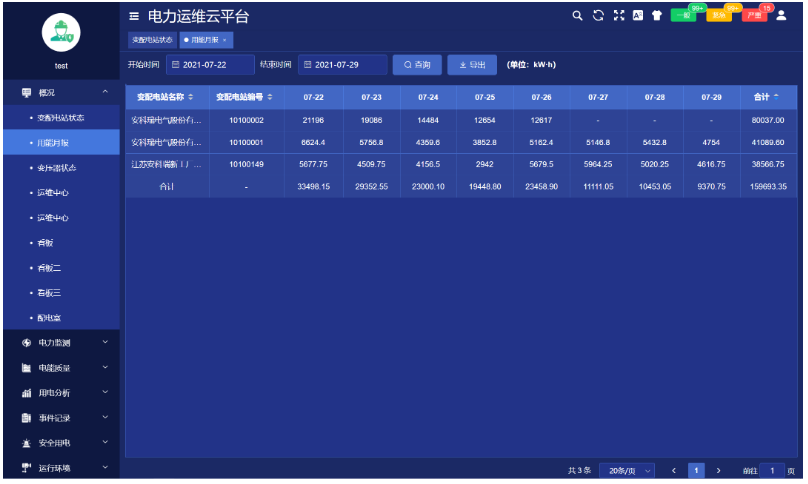The image size is (808, 484).
Task: Sort by 合计 column header
Action: tap(767, 97)
